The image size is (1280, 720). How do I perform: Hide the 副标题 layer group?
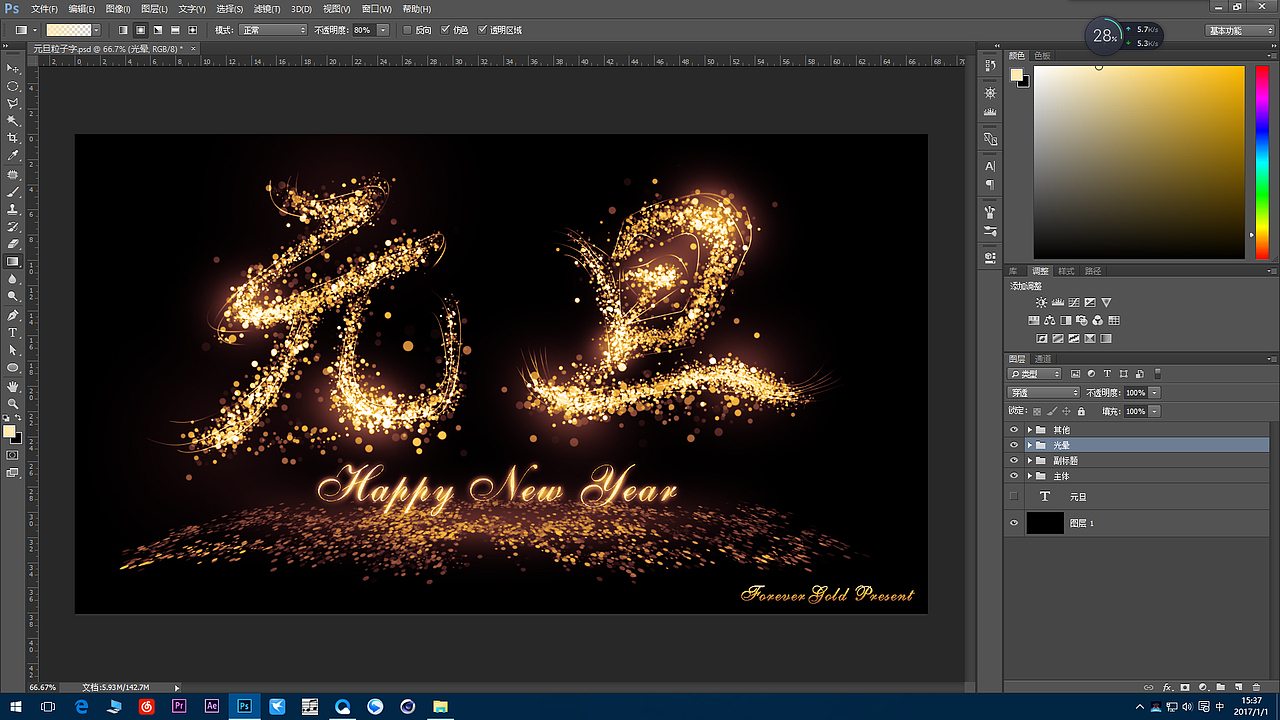pyautogui.click(x=1014, y=461)
